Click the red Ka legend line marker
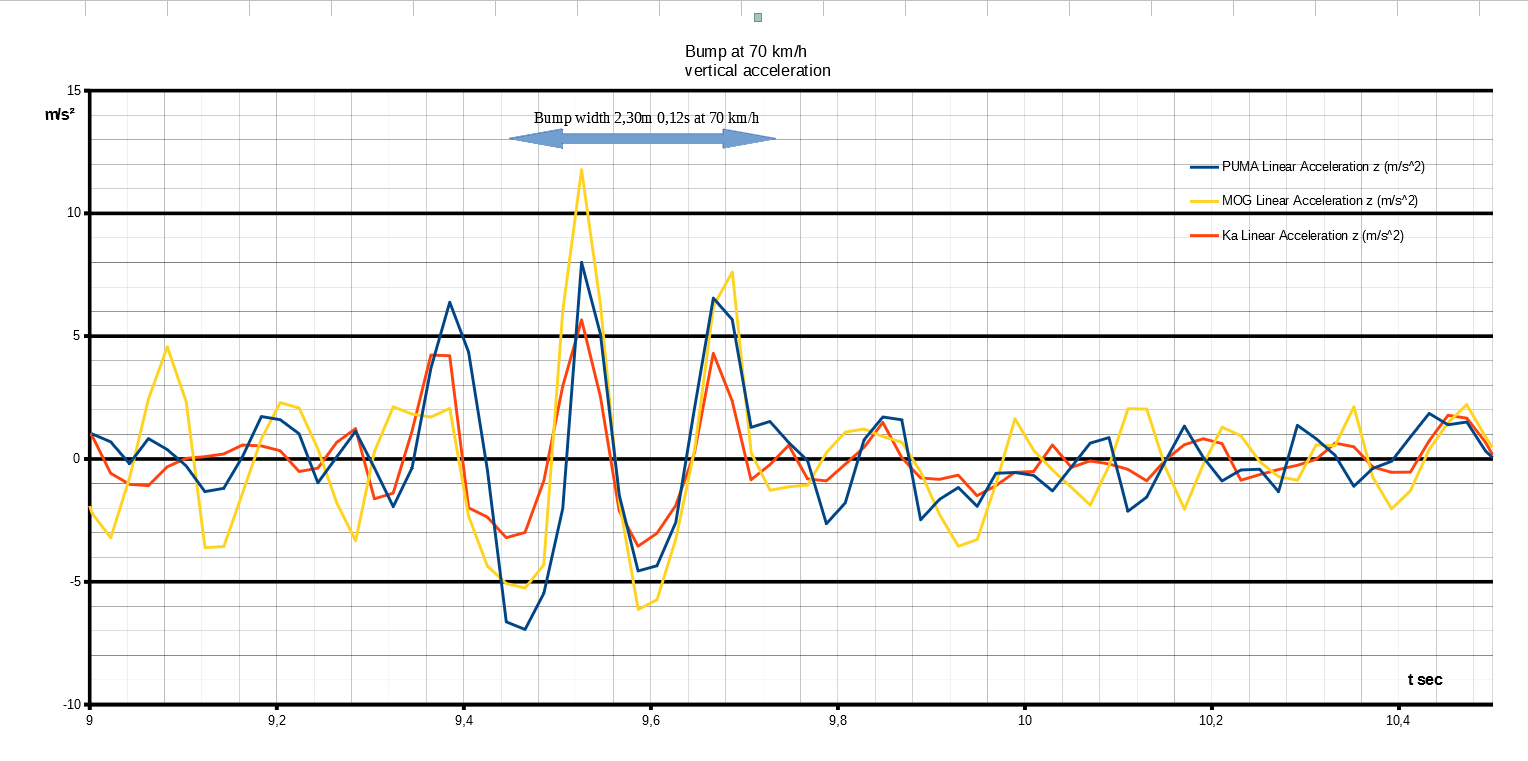Image resolution: width=1528 pixels, height=761 pixels. [1203, 236]
